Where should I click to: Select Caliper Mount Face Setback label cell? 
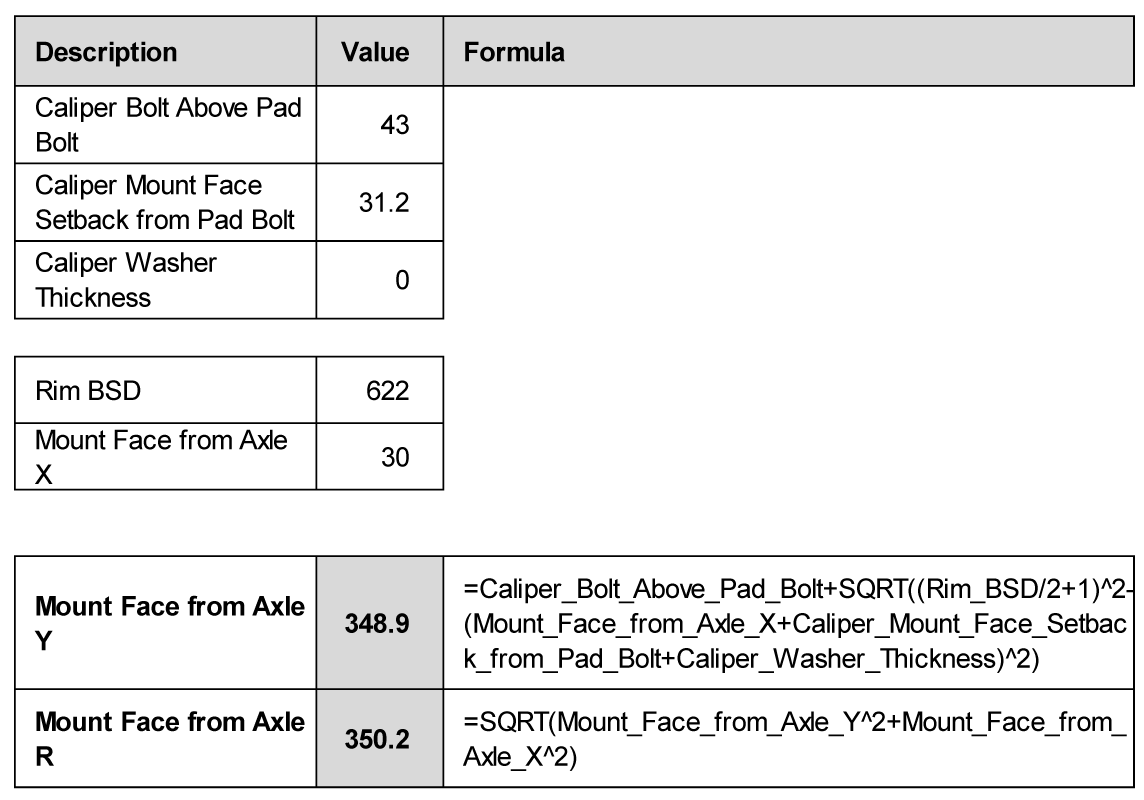click(165, 202)
